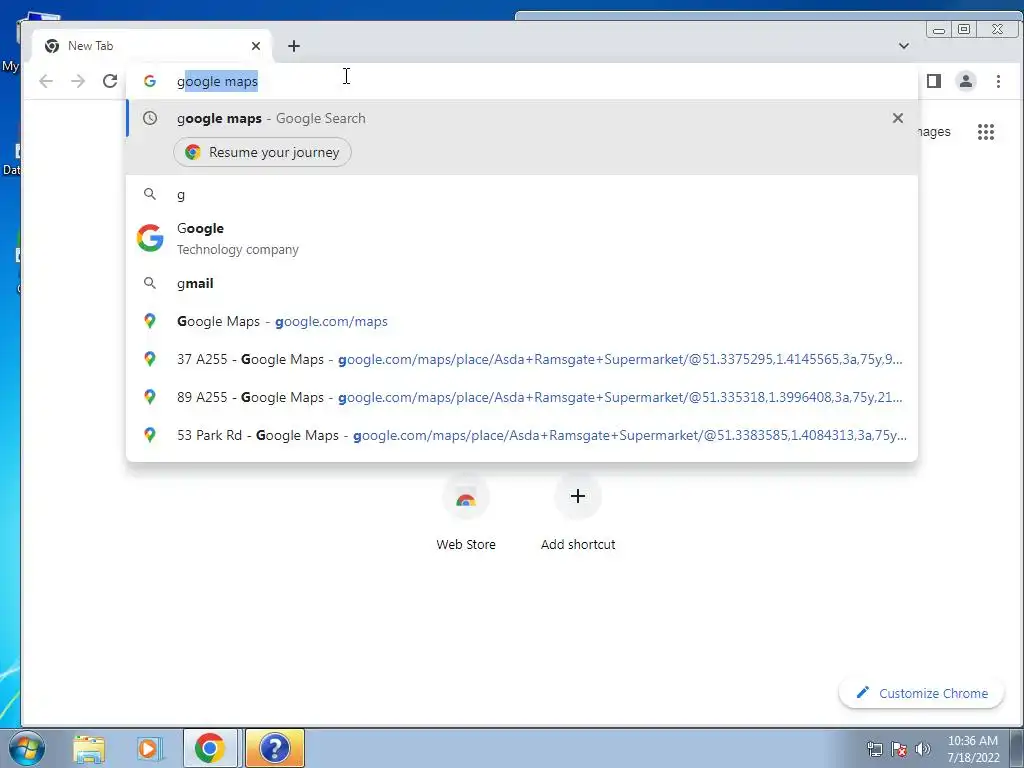This screenshot has height=768, width=1024.
Task: Click the network tray icon
Action: tap(874, 749)
